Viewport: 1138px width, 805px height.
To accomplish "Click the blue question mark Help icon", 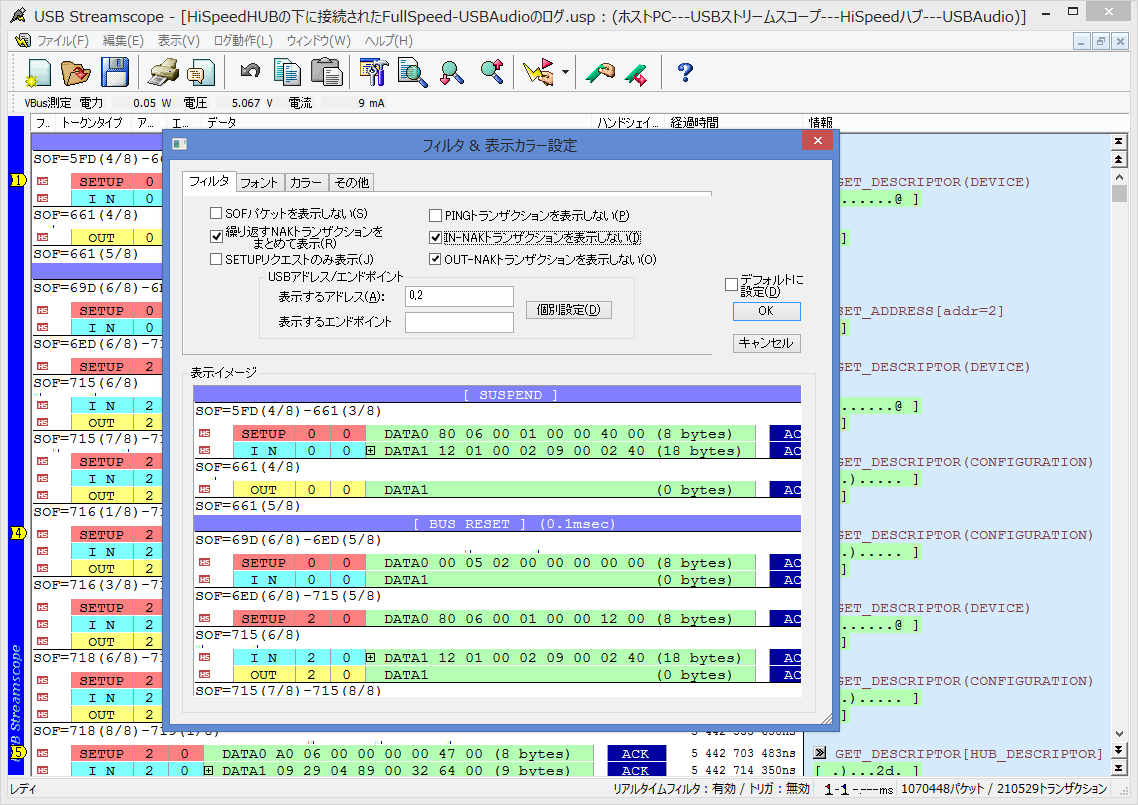I will click(684, 73).
